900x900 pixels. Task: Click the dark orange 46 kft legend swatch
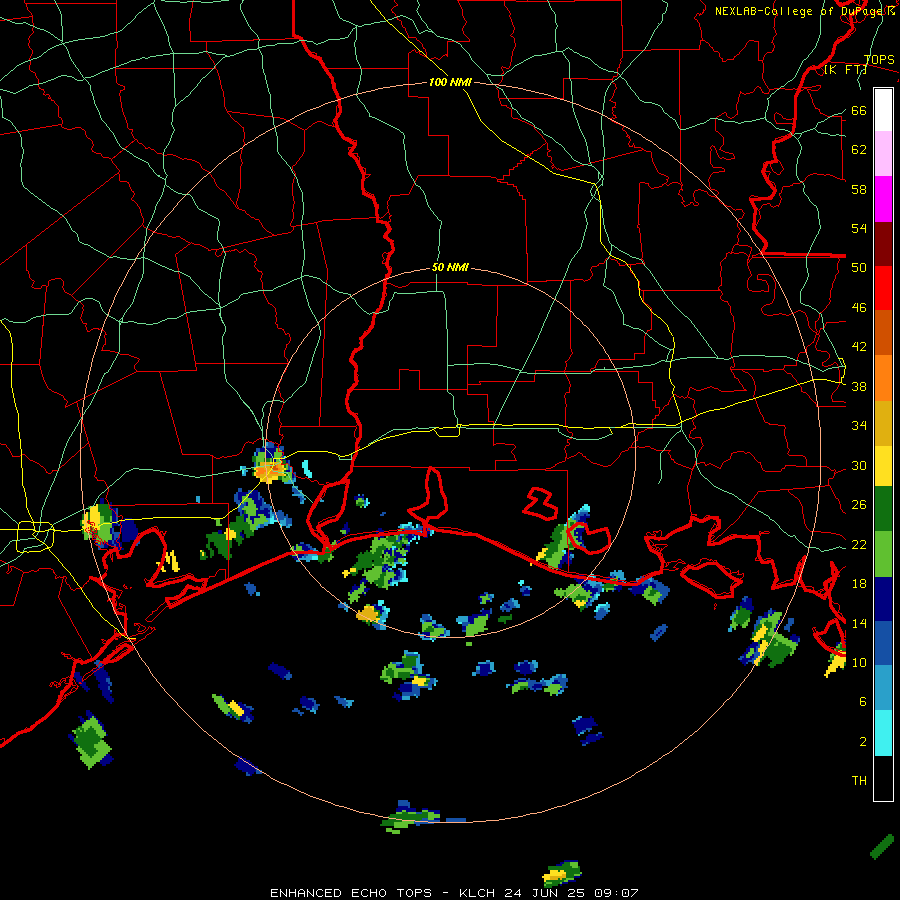[883, 333]
